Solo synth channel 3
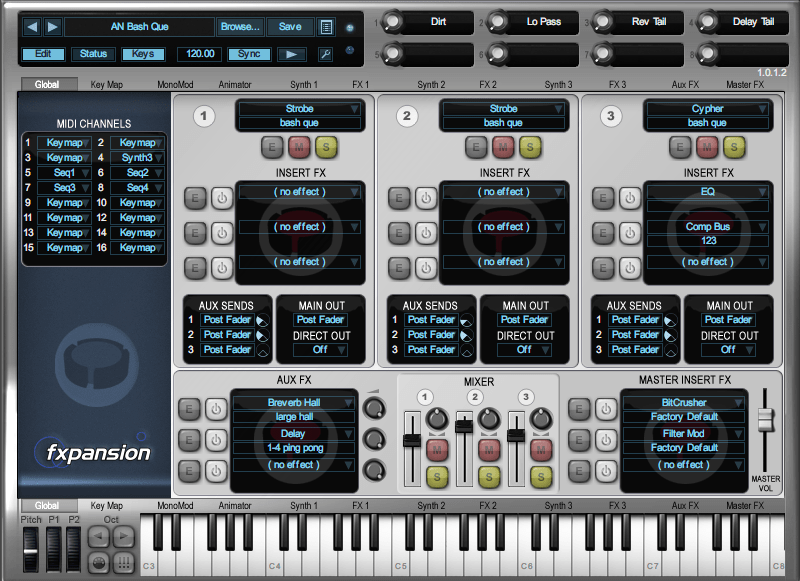The height and width of the screenshot is (581, 800). click(734, 147)
